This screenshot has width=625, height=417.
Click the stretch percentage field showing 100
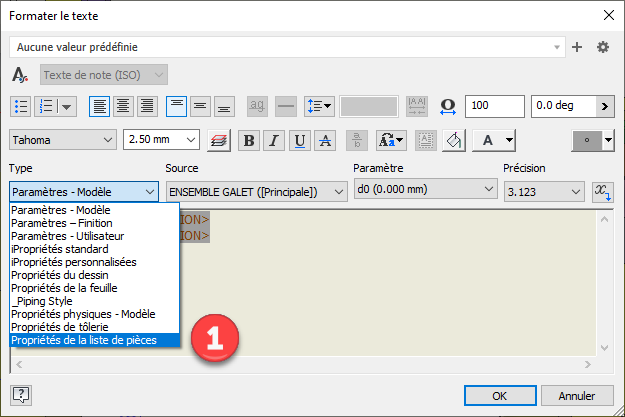coord(494,106)
